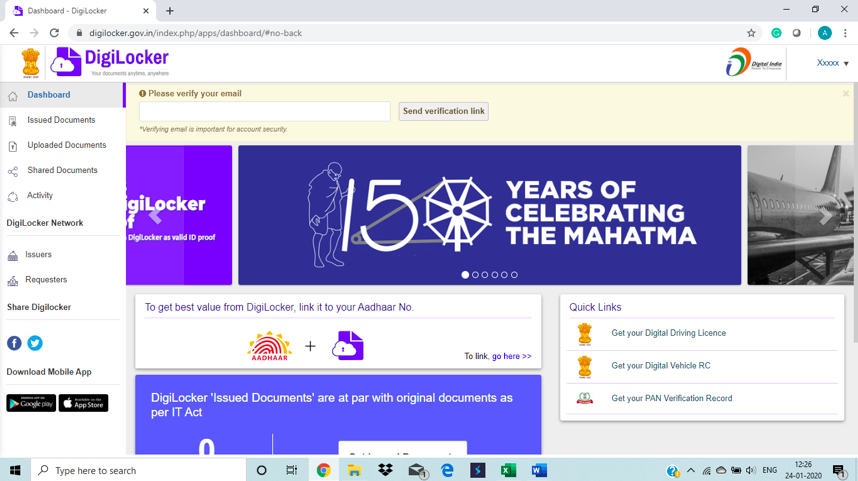Open Chrome profile avatar A
The image size is (858, 481).
pos(825,33)
